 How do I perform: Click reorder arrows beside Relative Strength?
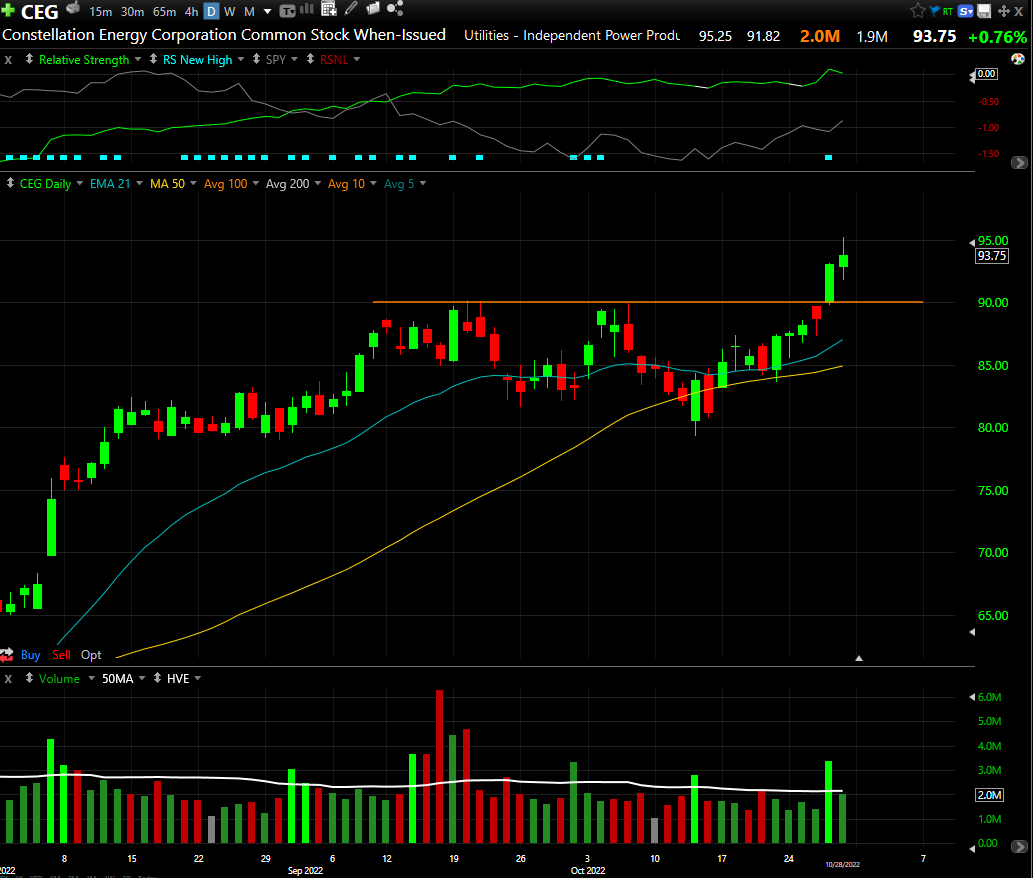pyautogui.click(x=29, y=59)
